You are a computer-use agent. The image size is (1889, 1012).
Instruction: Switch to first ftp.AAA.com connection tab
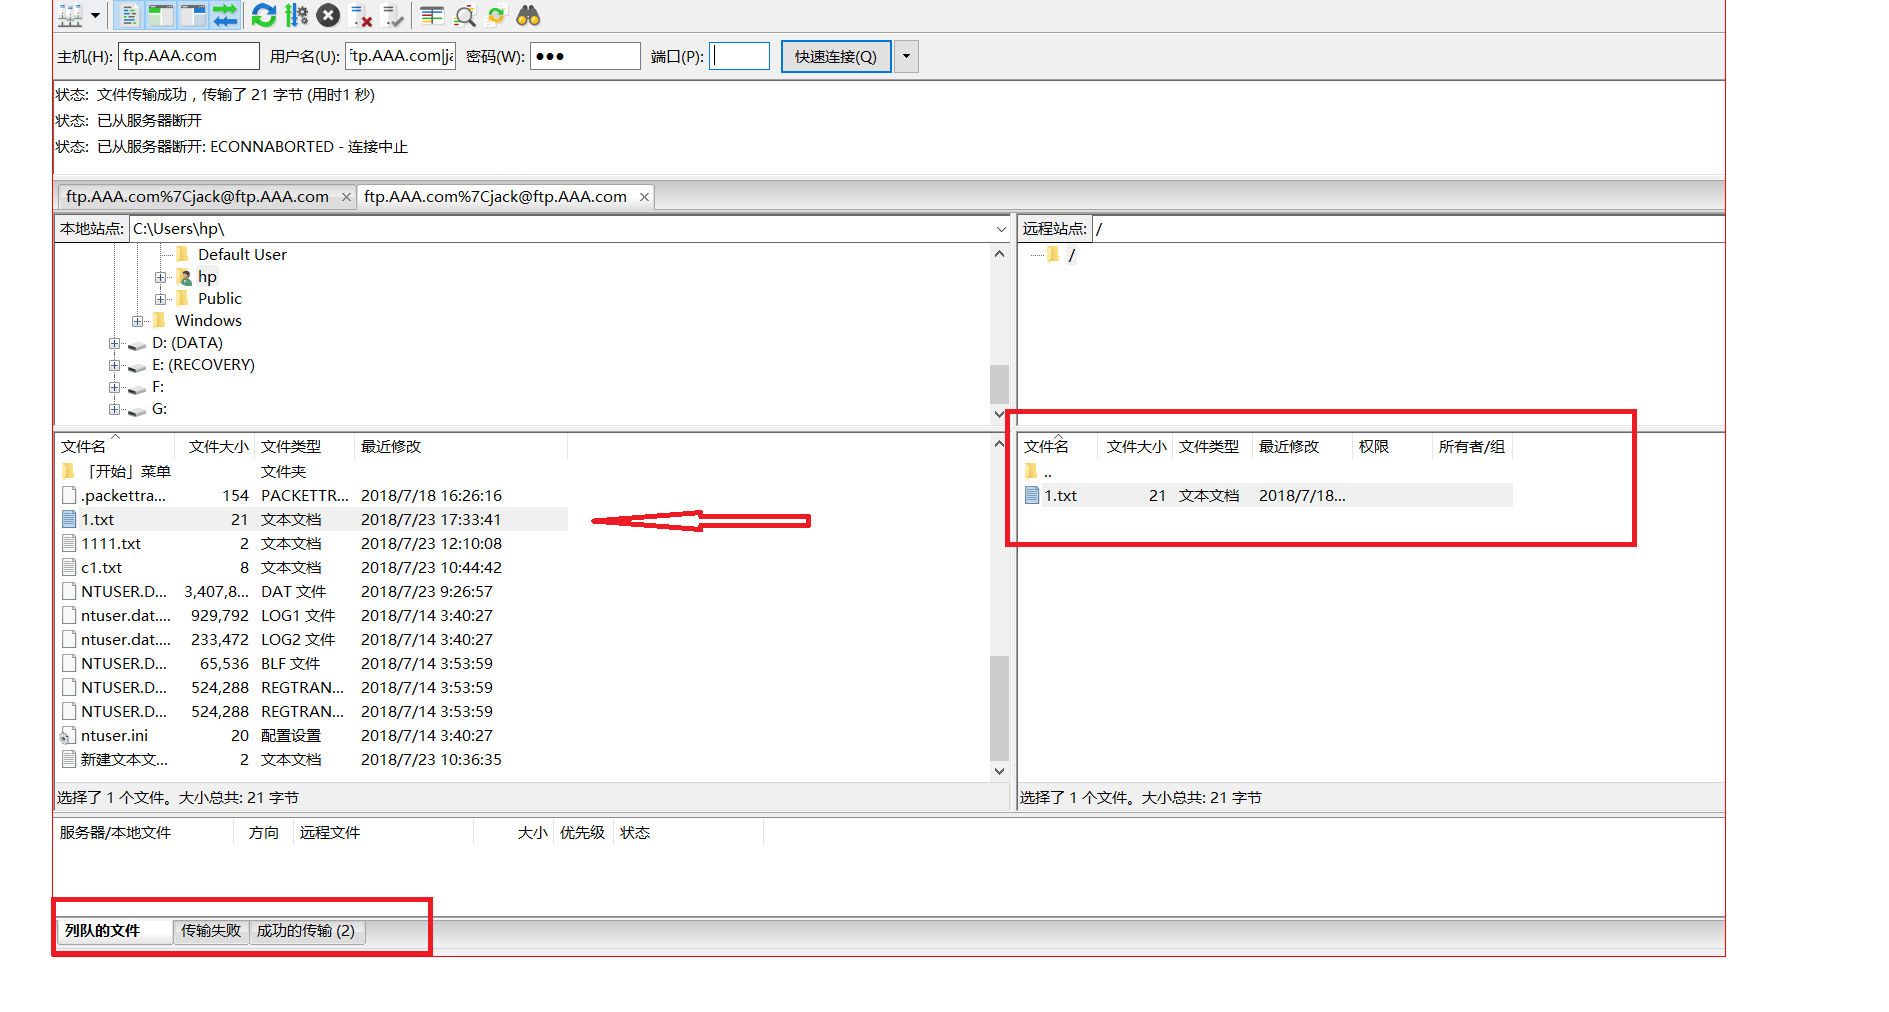197,197
